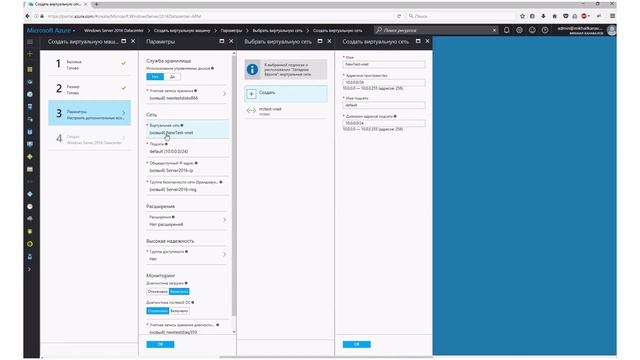This screenshot has height=360, width=640.
Task: Click the Параметры blade vertical scrollbar
Action: click(x=234, y=186)
